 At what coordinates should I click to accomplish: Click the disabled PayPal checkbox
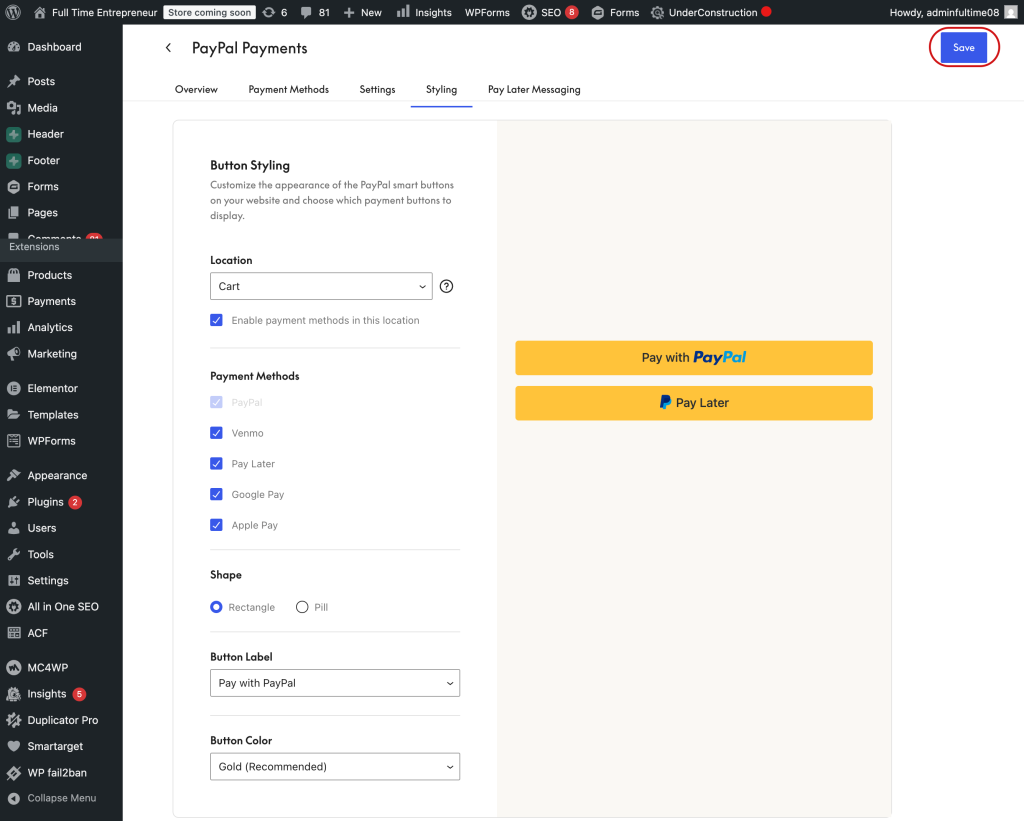(x=216, y=402)
